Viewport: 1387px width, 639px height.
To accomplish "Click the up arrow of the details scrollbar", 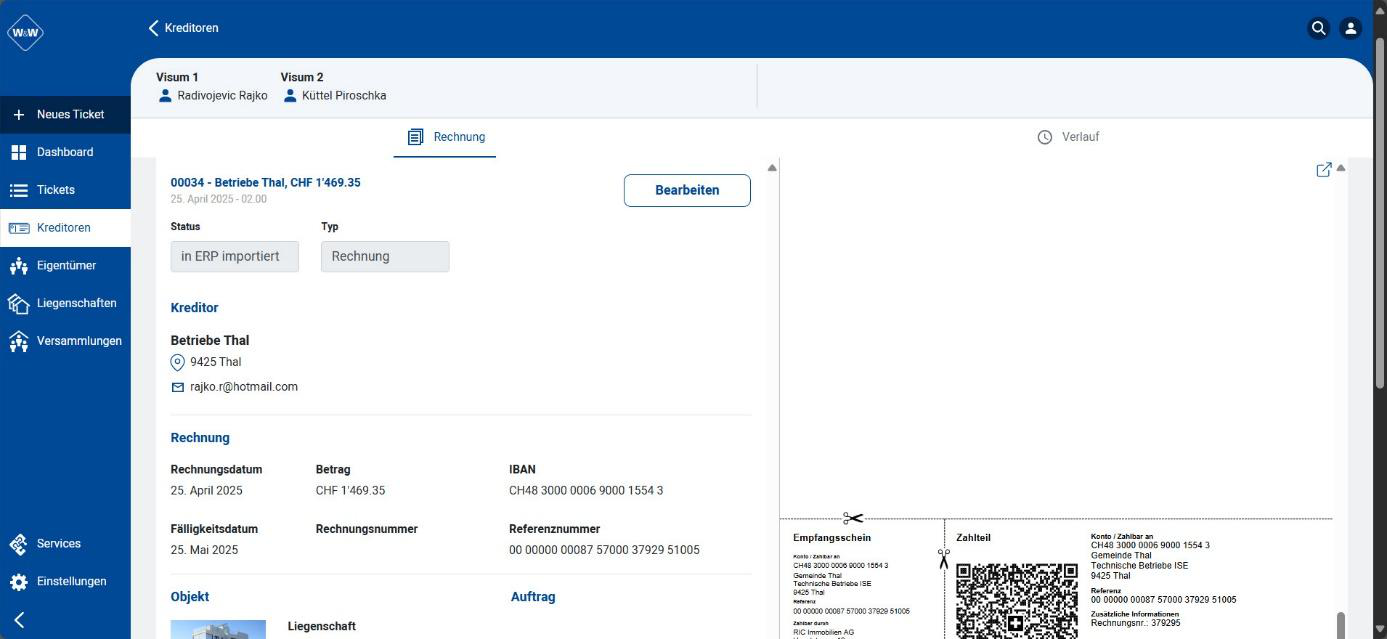I will click(x=772, y=168).
